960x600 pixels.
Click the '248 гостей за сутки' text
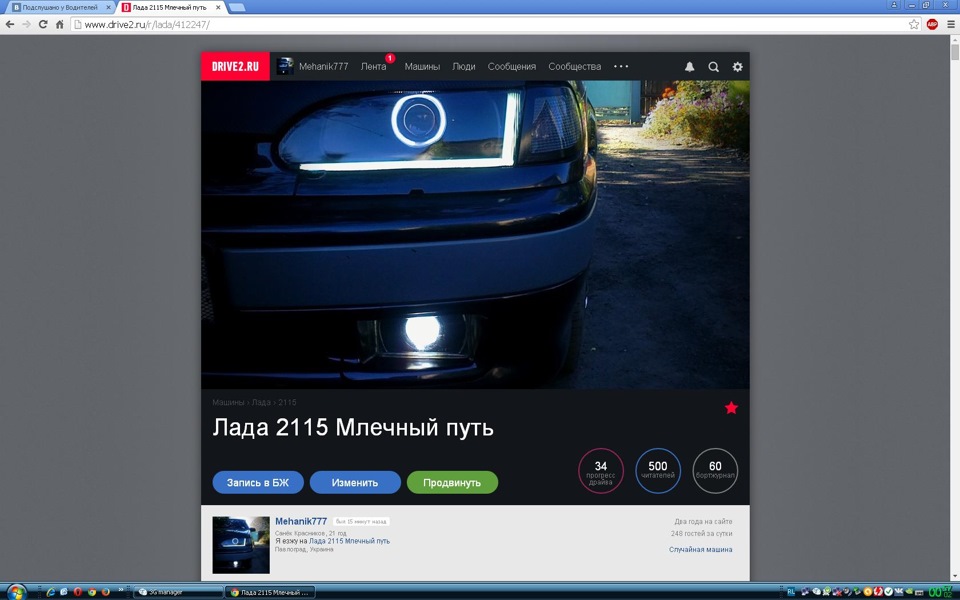click(x=701, y=534)
